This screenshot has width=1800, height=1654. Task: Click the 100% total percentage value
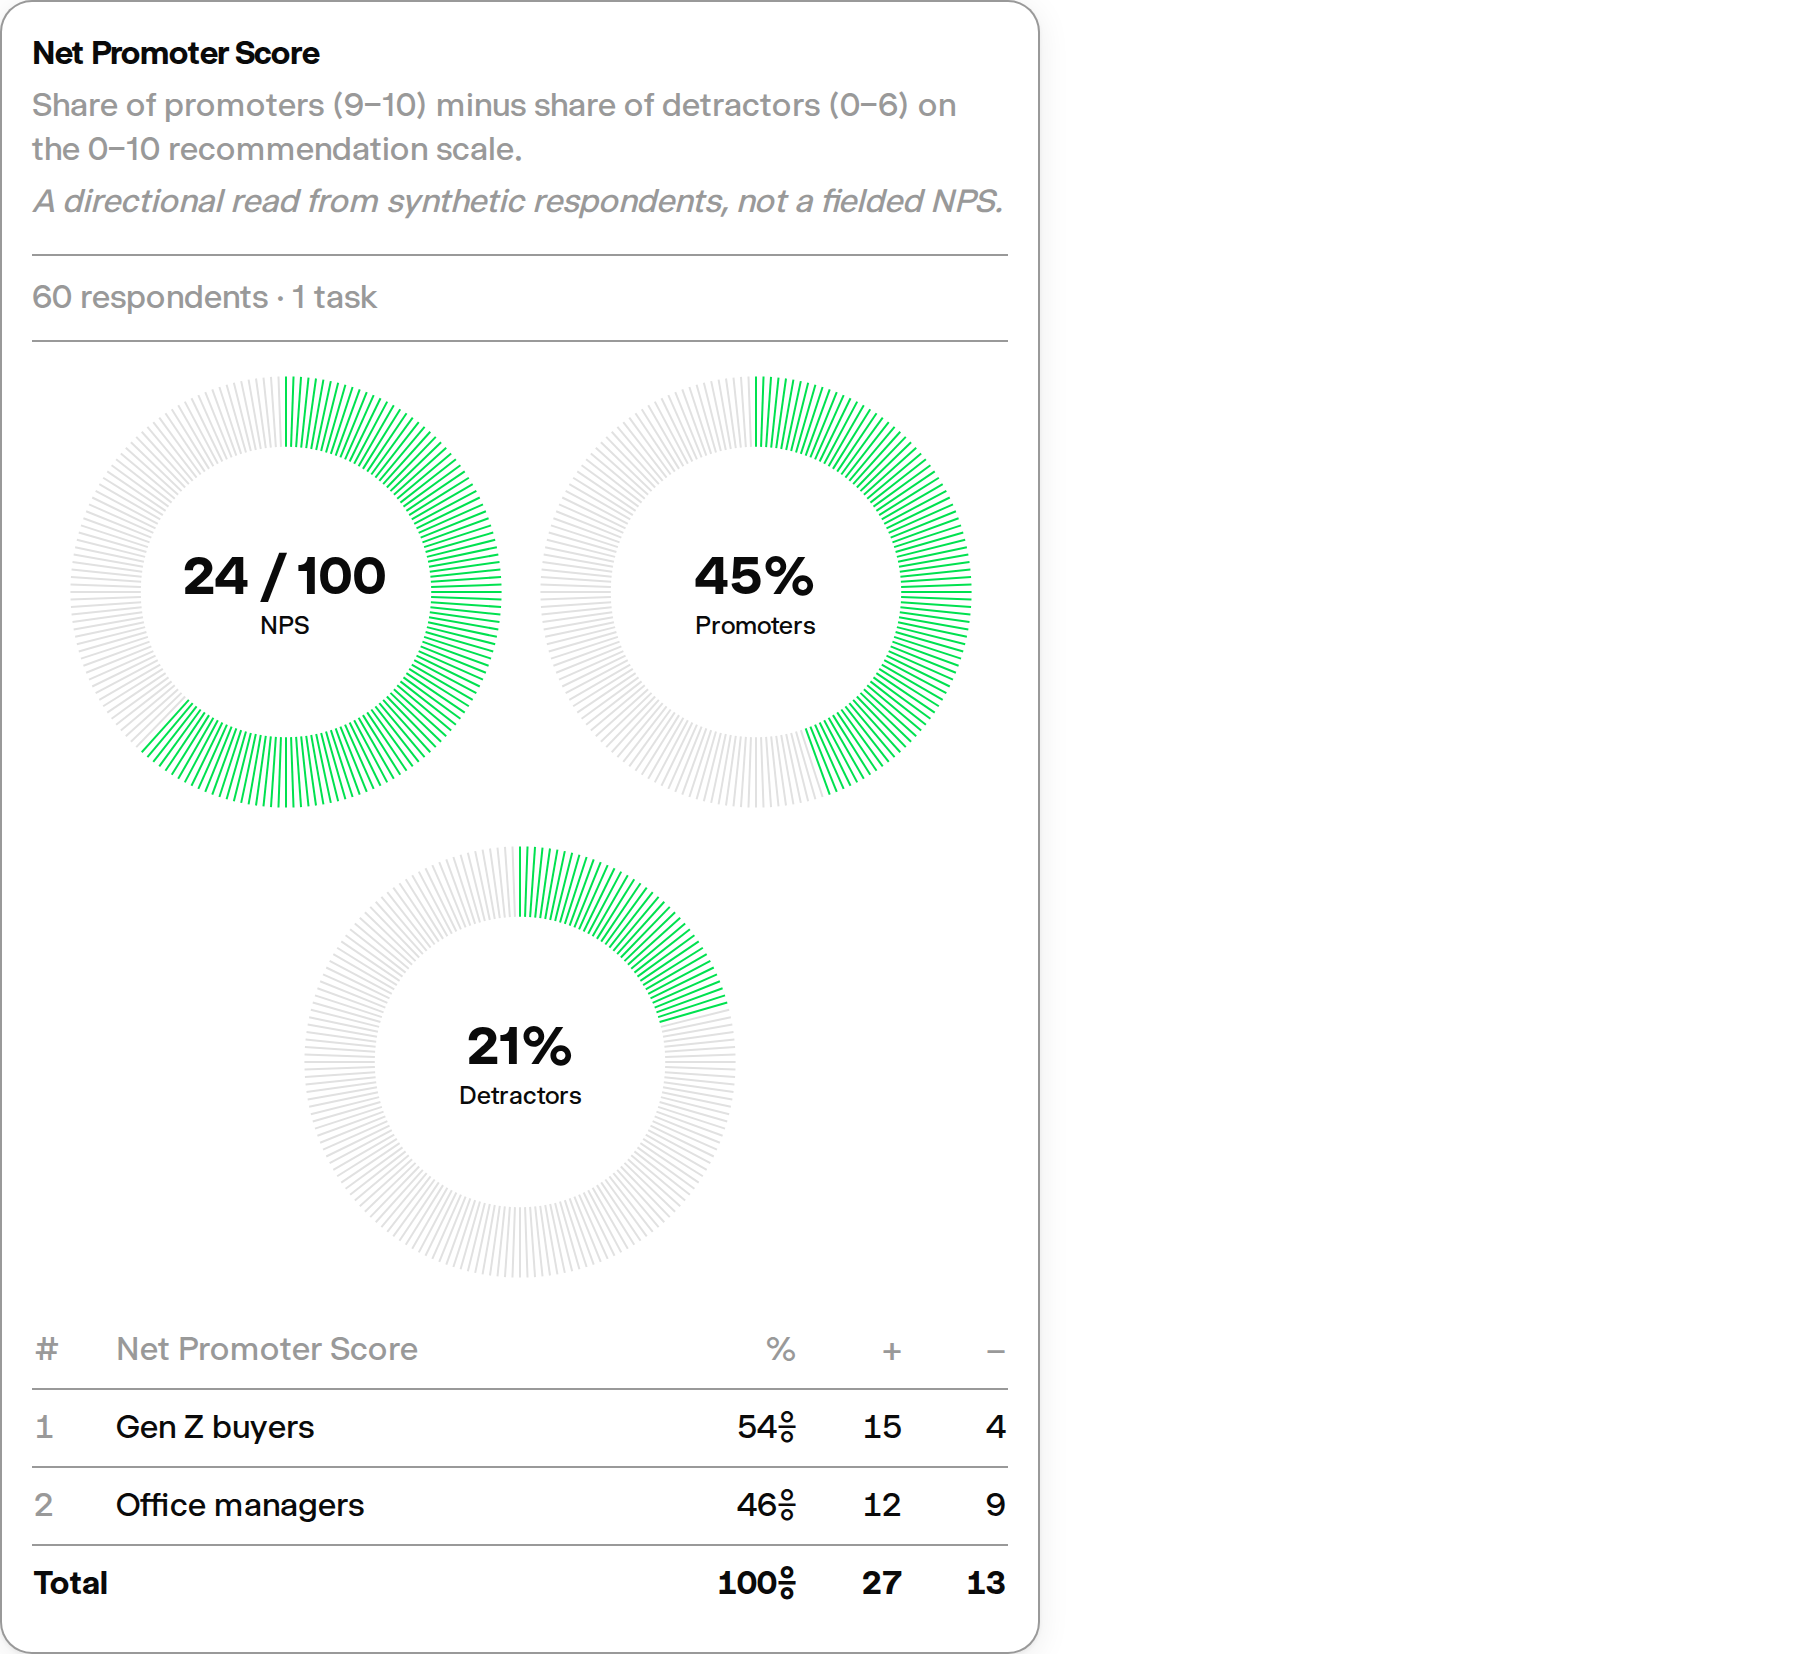pos(757,1583)
